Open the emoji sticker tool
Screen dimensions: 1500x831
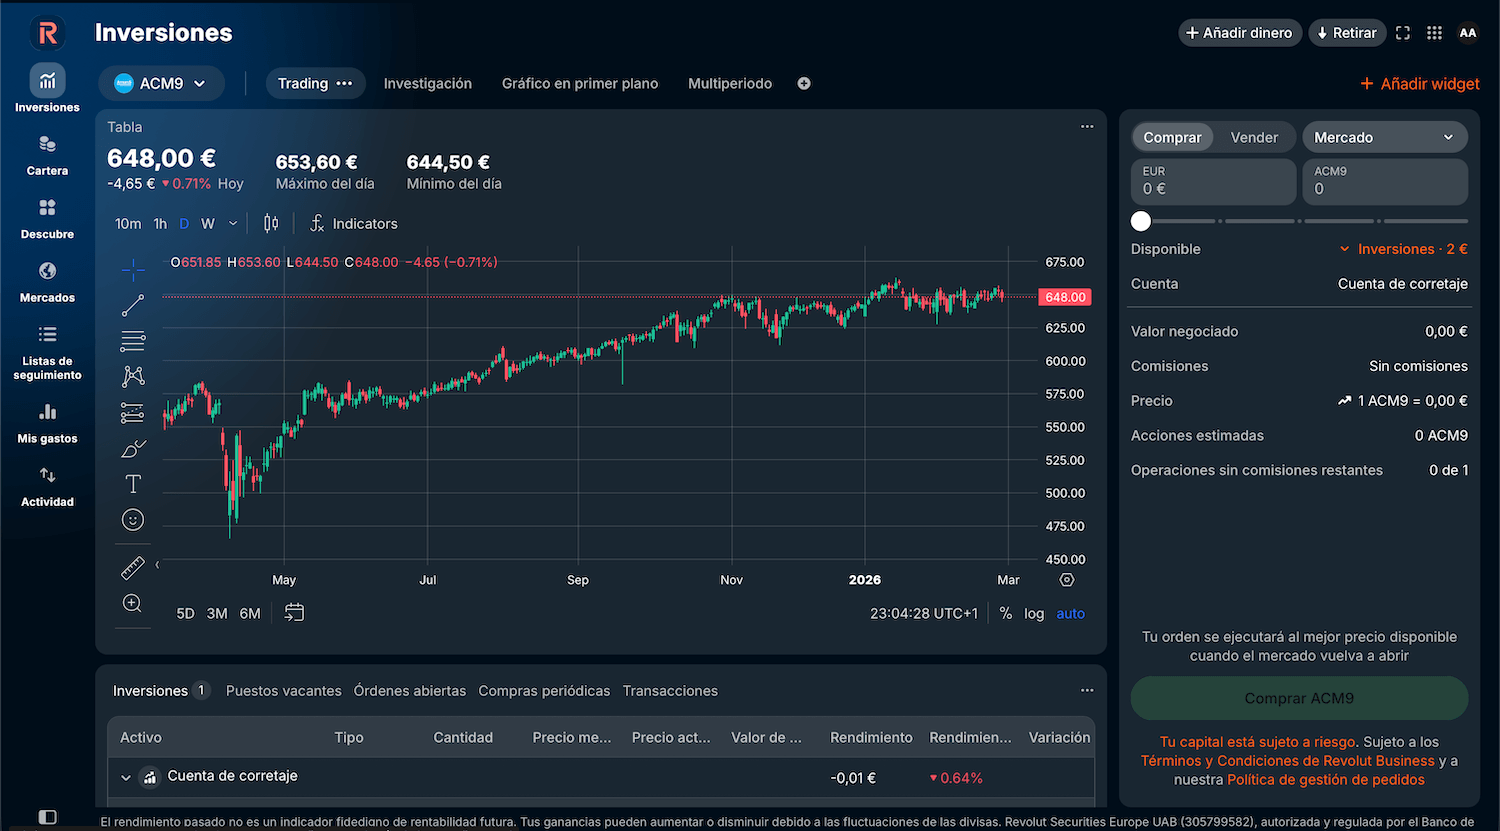(x=133, y=520)
